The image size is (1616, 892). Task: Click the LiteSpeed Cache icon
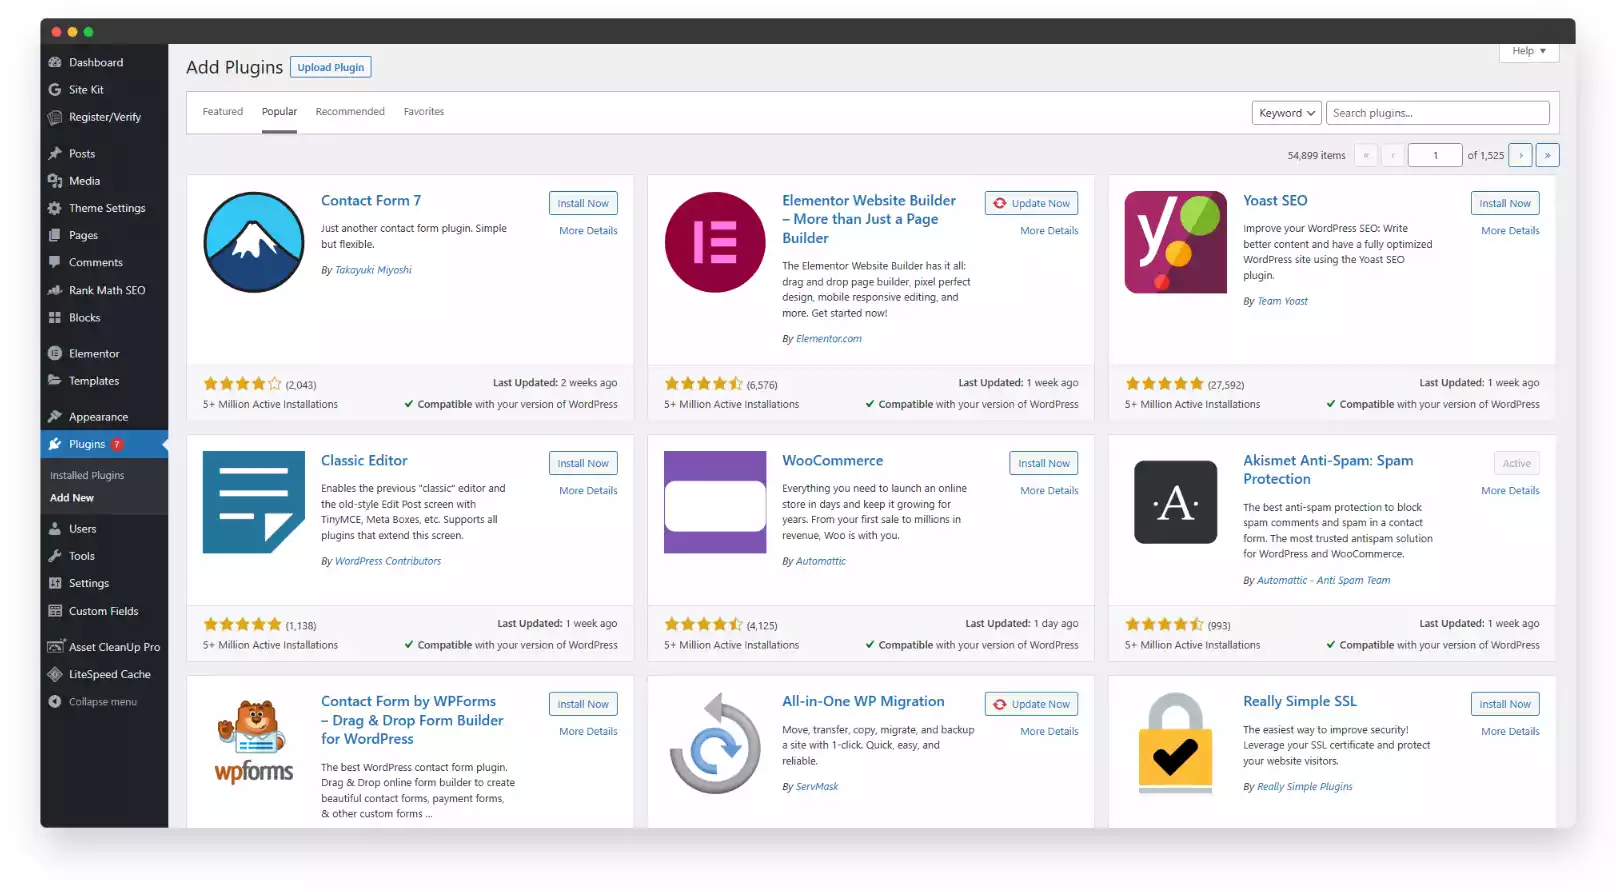click(x=55, y=674)
